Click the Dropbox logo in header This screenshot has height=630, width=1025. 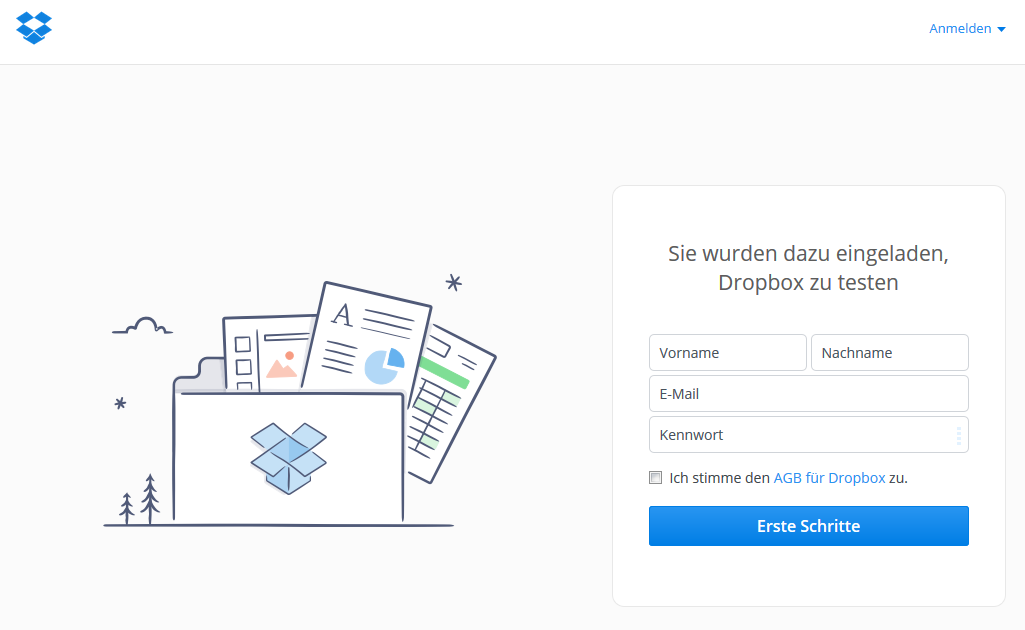click(x=34, y=28)
